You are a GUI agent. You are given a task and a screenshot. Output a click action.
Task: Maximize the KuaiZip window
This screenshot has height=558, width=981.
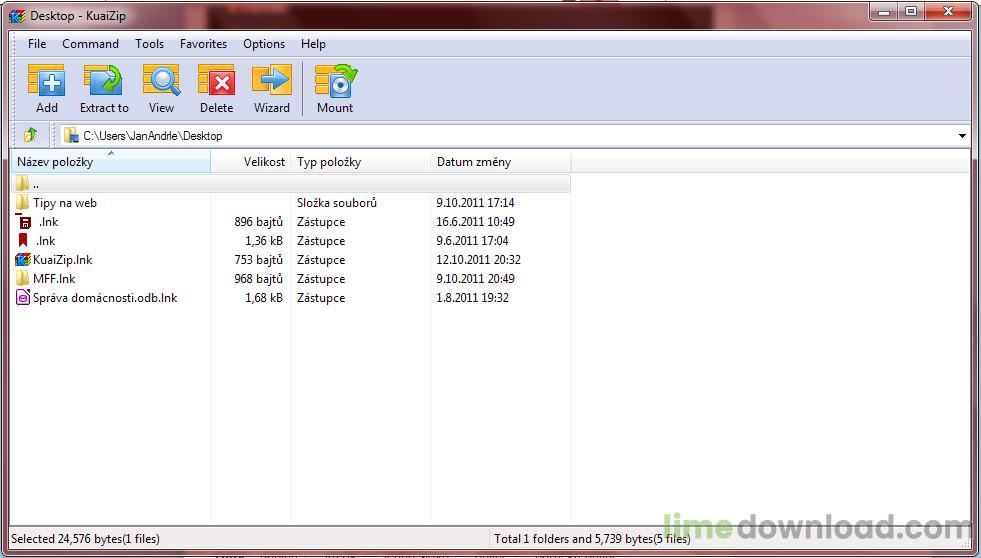[911, 11]
